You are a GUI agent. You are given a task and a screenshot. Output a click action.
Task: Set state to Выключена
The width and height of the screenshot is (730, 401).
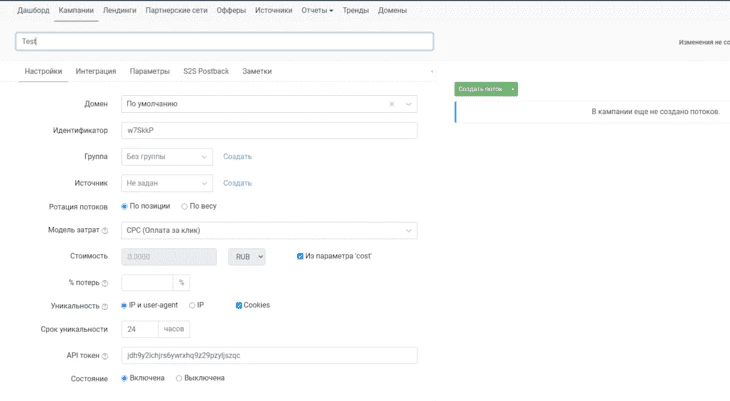[x=179, y=378]
